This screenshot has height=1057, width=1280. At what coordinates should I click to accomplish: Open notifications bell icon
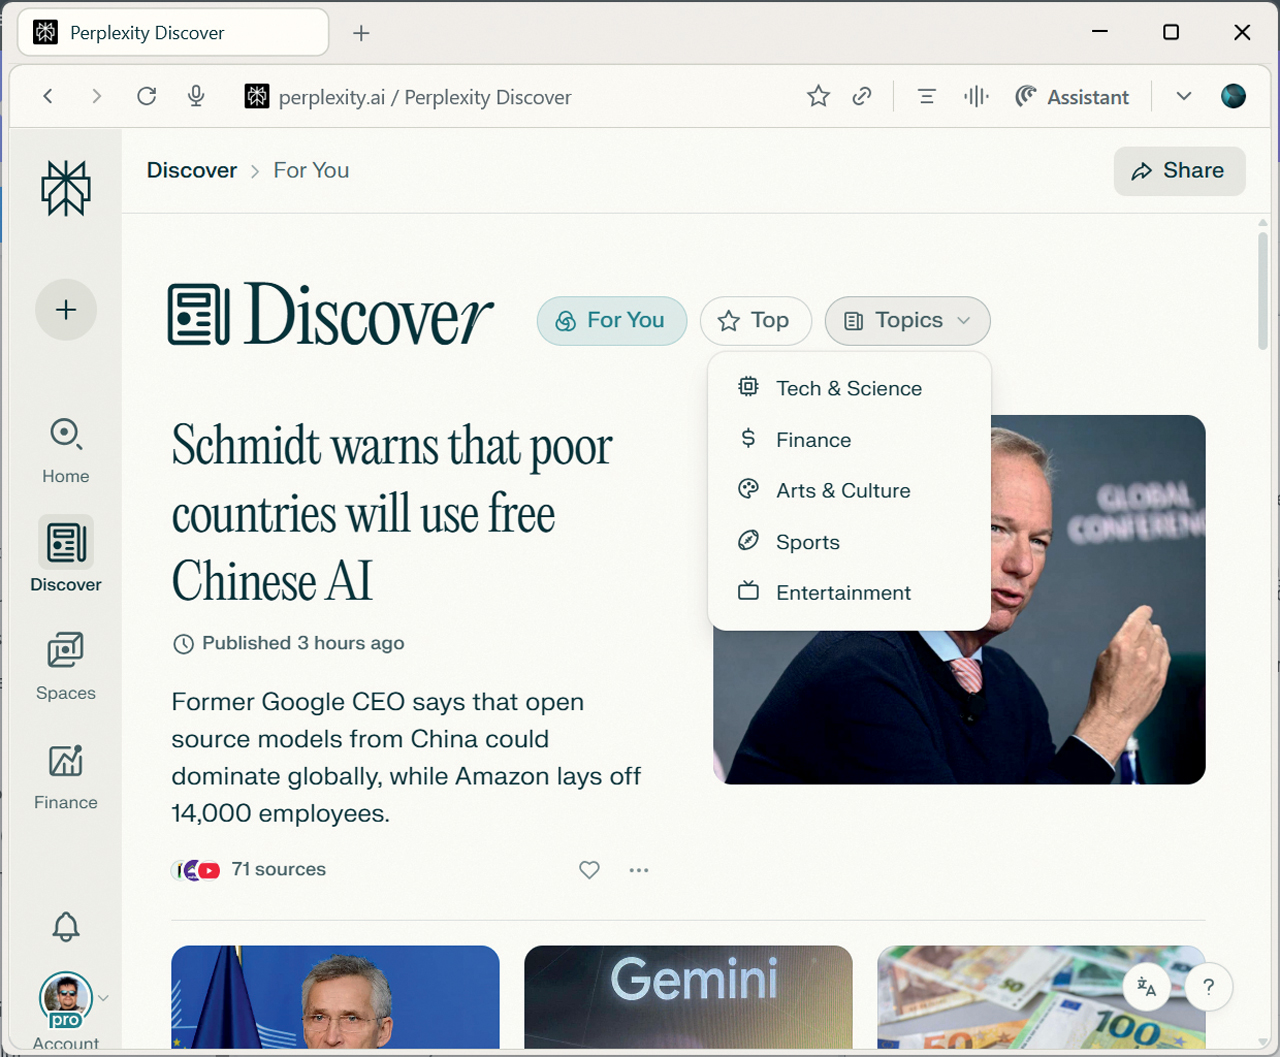[x=66, y=927]
